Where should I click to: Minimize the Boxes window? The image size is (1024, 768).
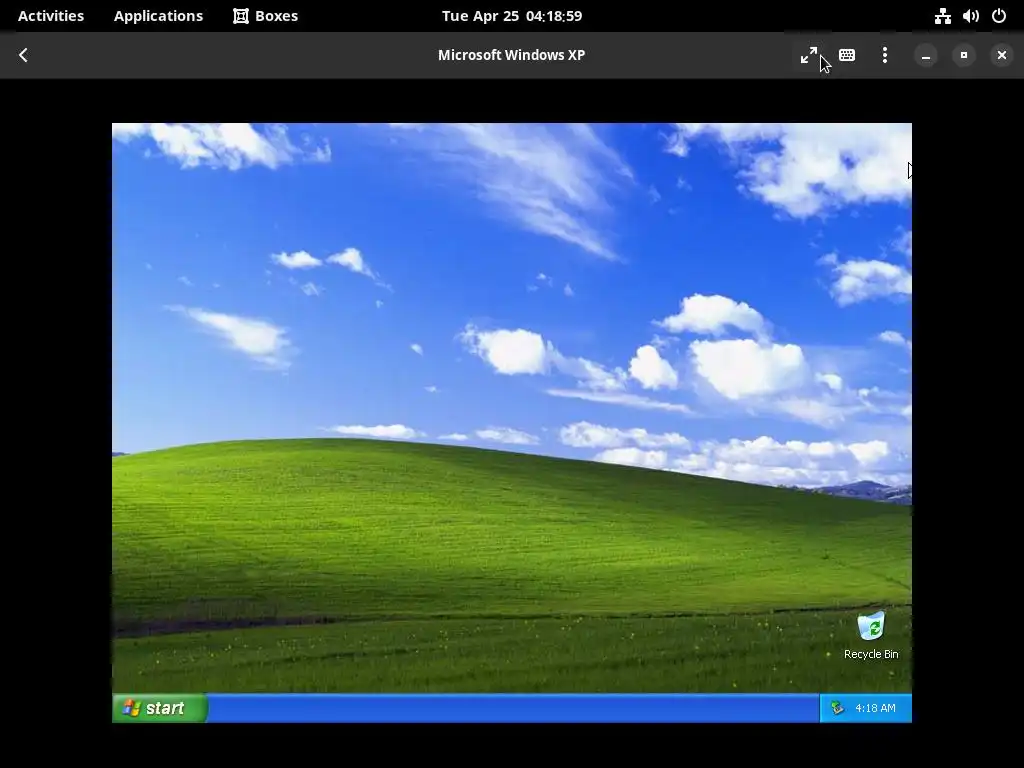925,56
